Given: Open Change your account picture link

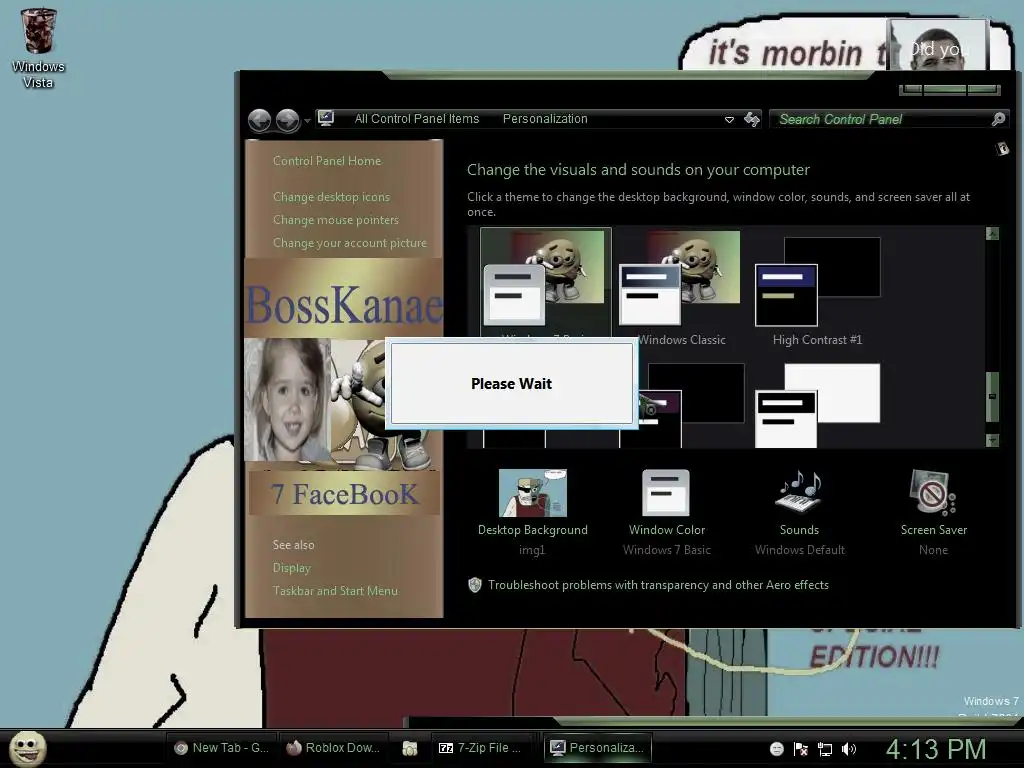Looking at the screenshot, I should (x=349, y=243).
